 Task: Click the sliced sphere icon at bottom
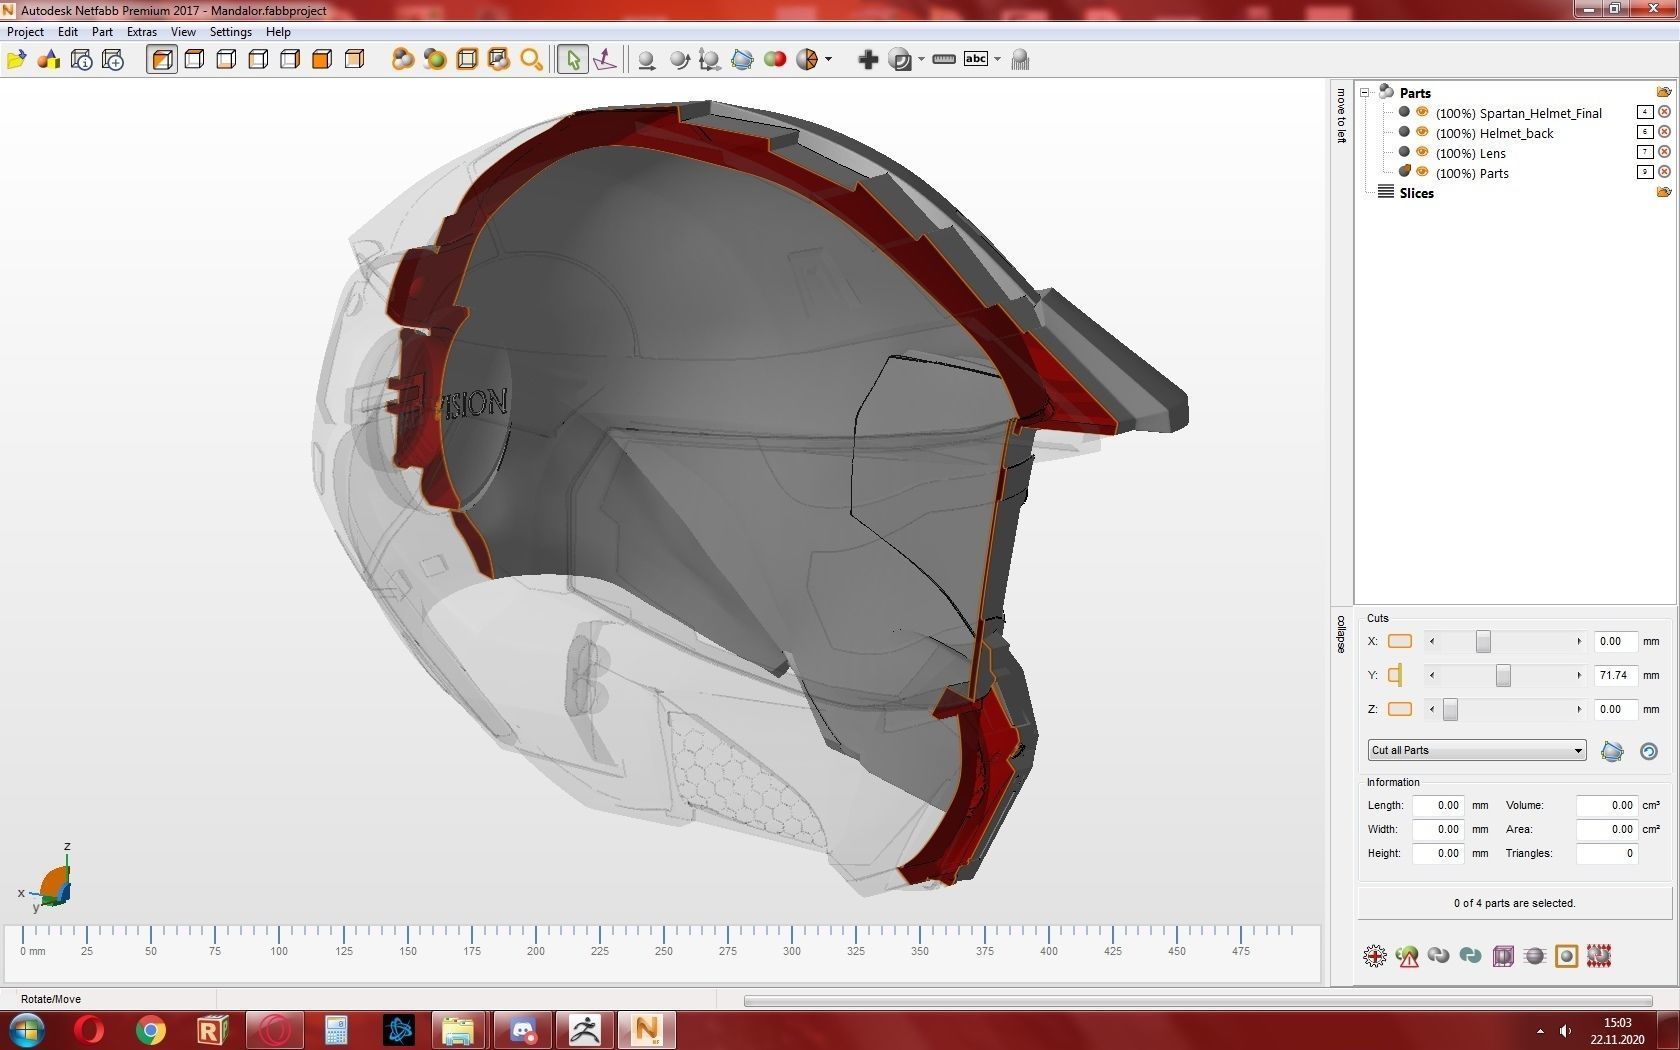tap(1535, 956)
